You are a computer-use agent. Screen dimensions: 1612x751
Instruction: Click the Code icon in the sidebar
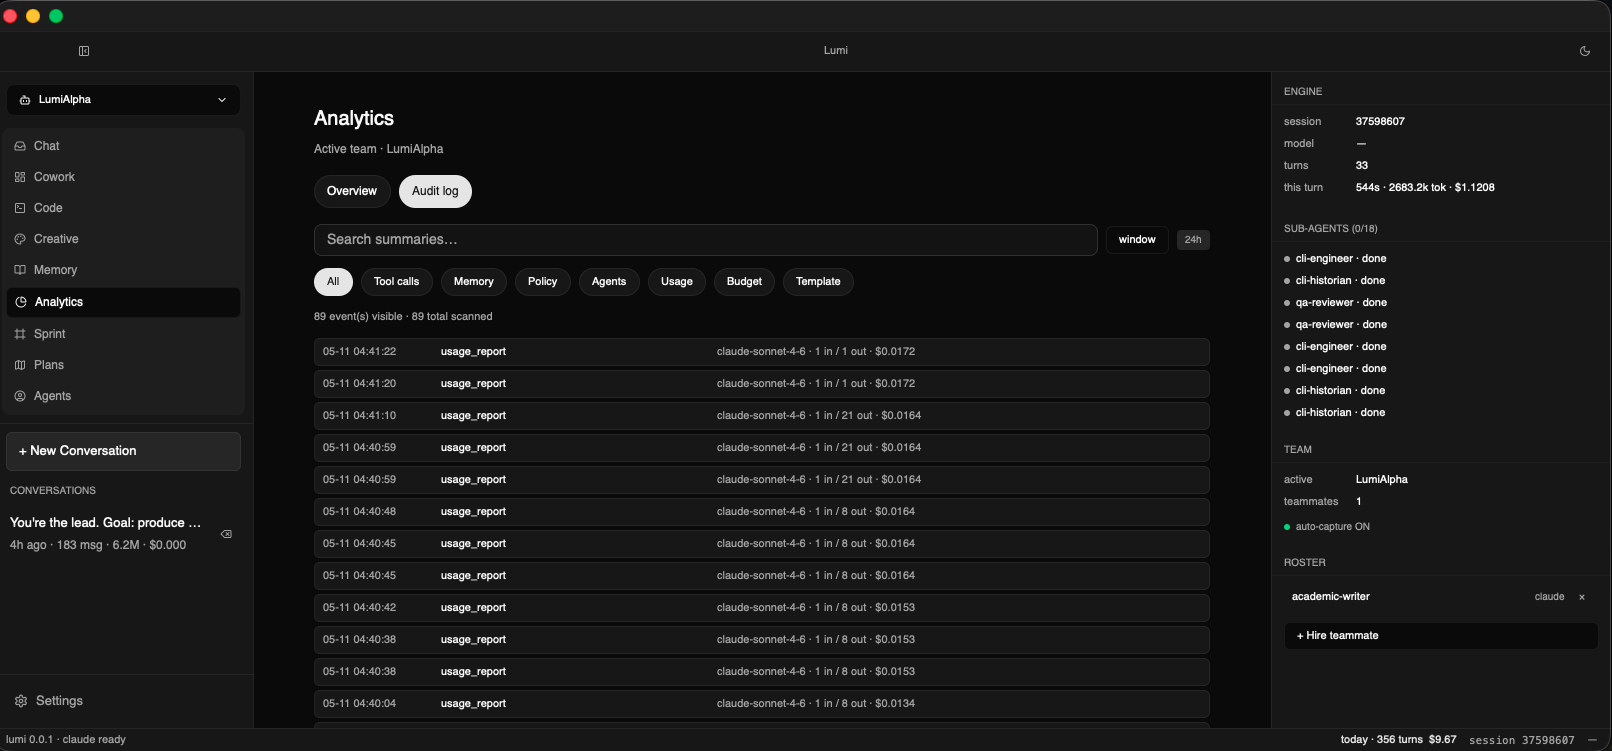click(20, 208)
